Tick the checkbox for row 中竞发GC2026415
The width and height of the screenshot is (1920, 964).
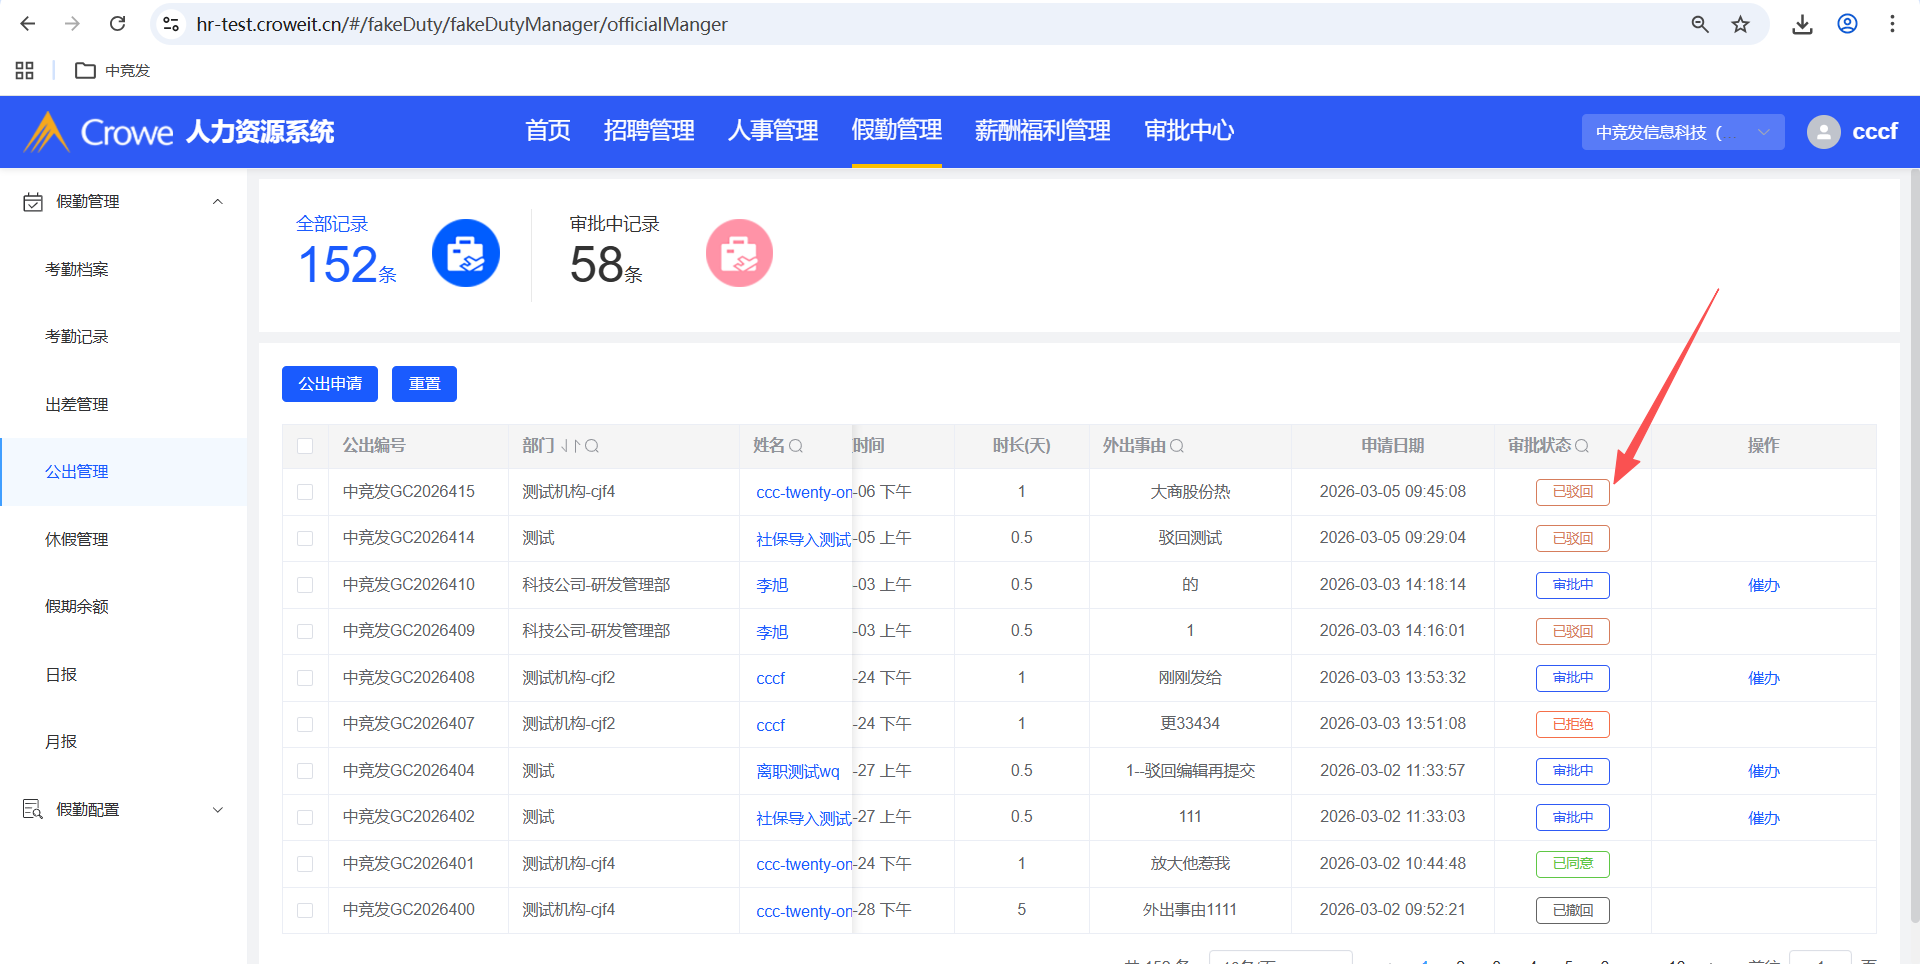coord(305,492)
